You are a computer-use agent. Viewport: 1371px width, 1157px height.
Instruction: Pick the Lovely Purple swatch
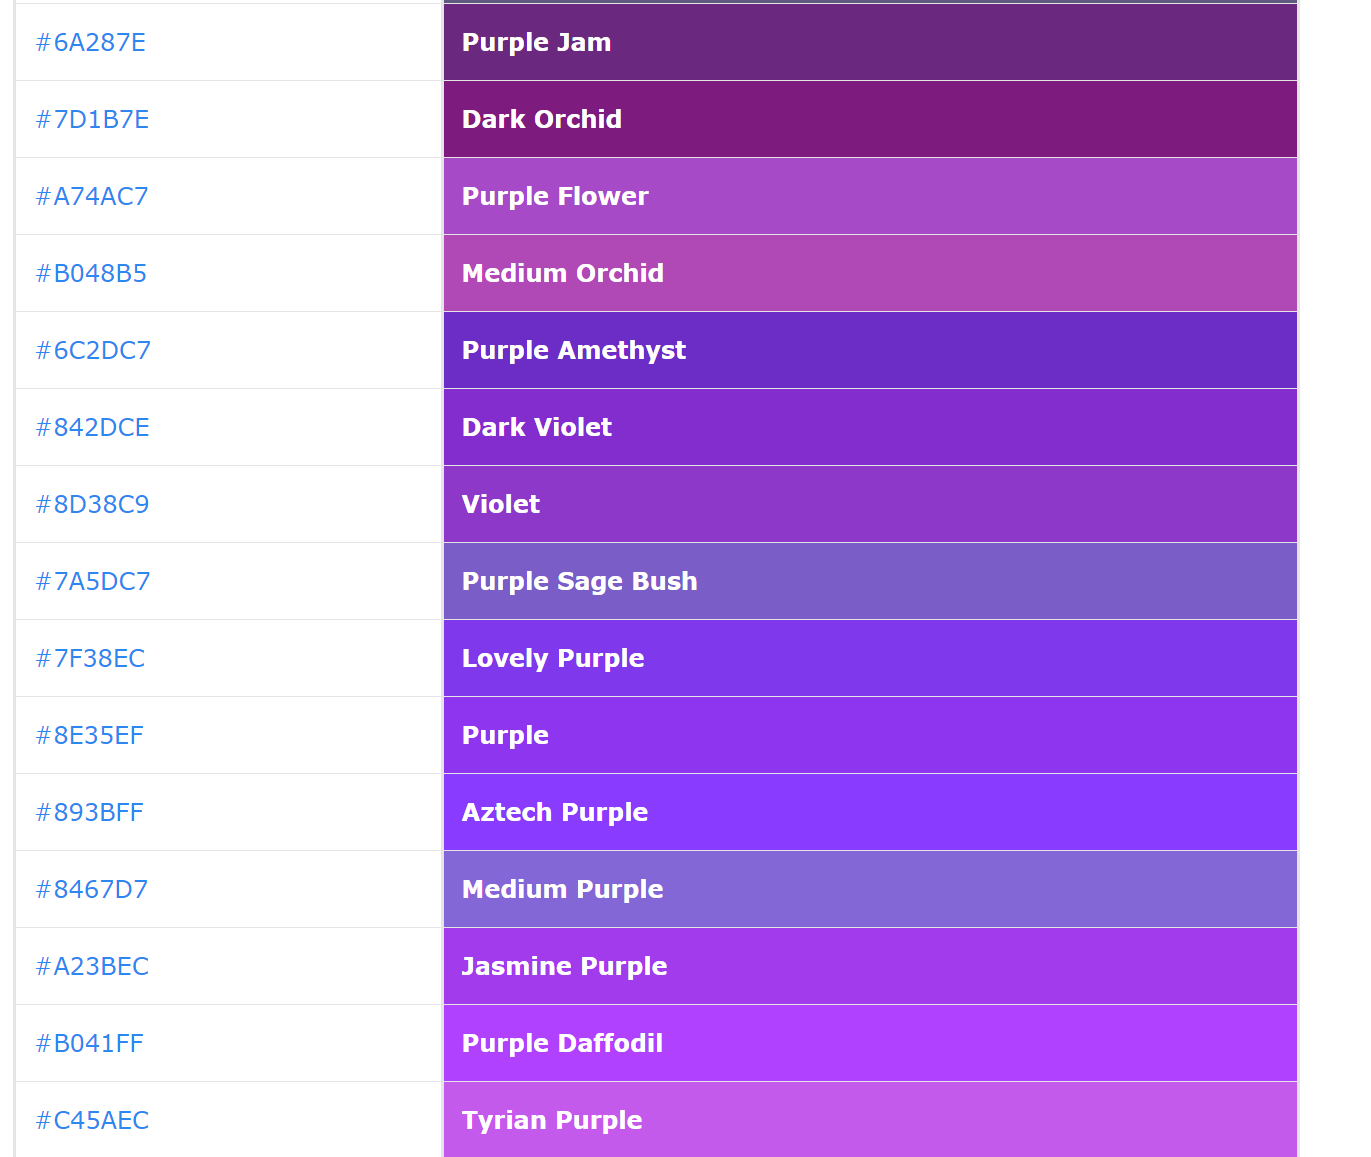tap(870, 659)
